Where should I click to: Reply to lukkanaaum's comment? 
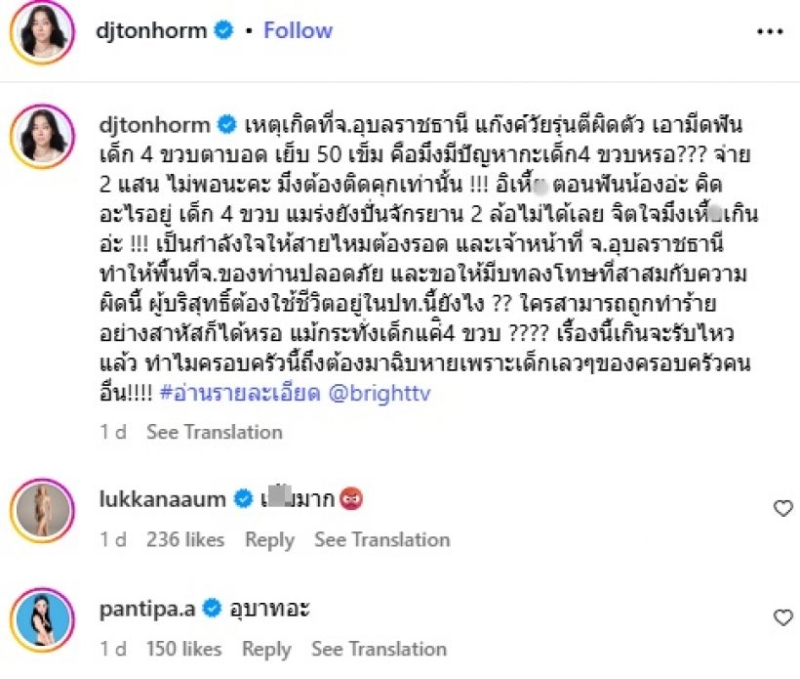(270, 540)
